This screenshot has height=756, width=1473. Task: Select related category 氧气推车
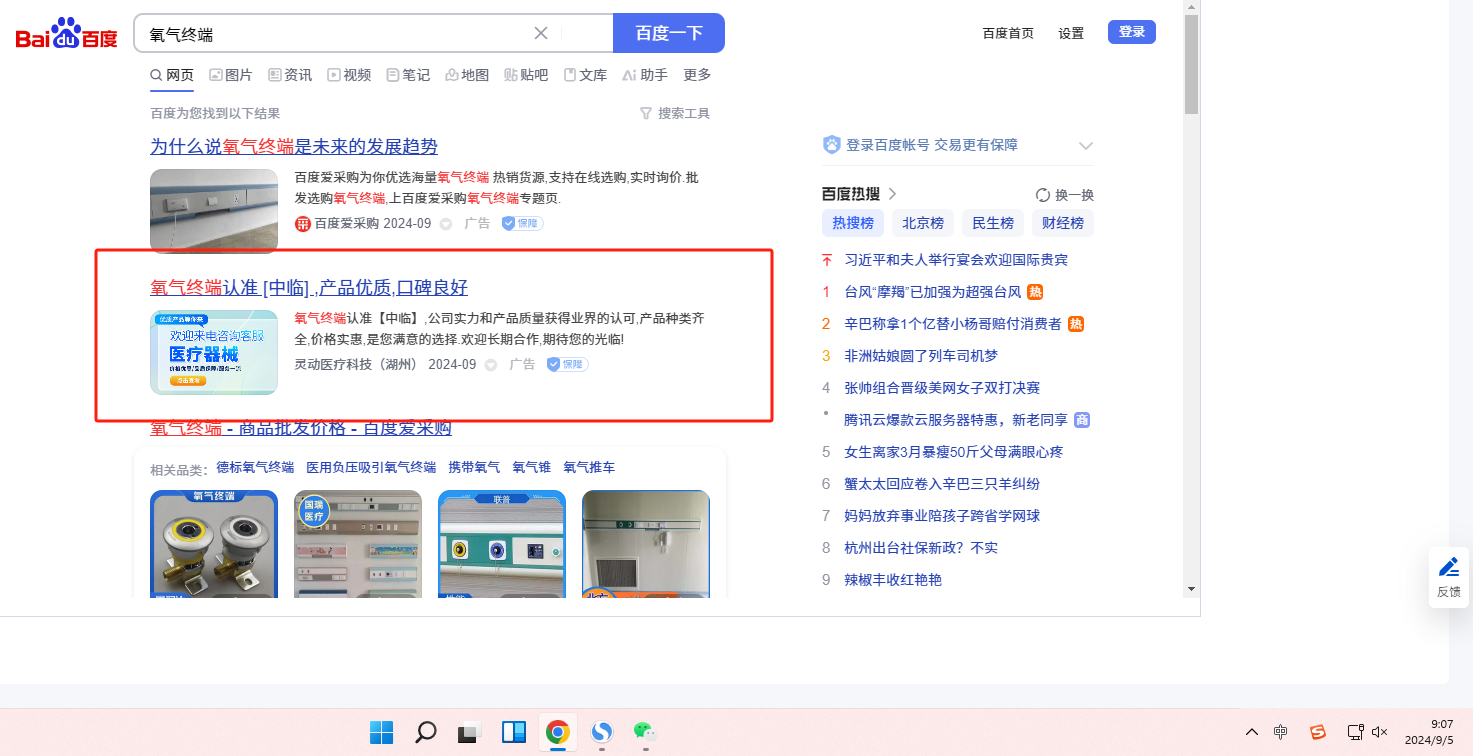tap(589, 467)
